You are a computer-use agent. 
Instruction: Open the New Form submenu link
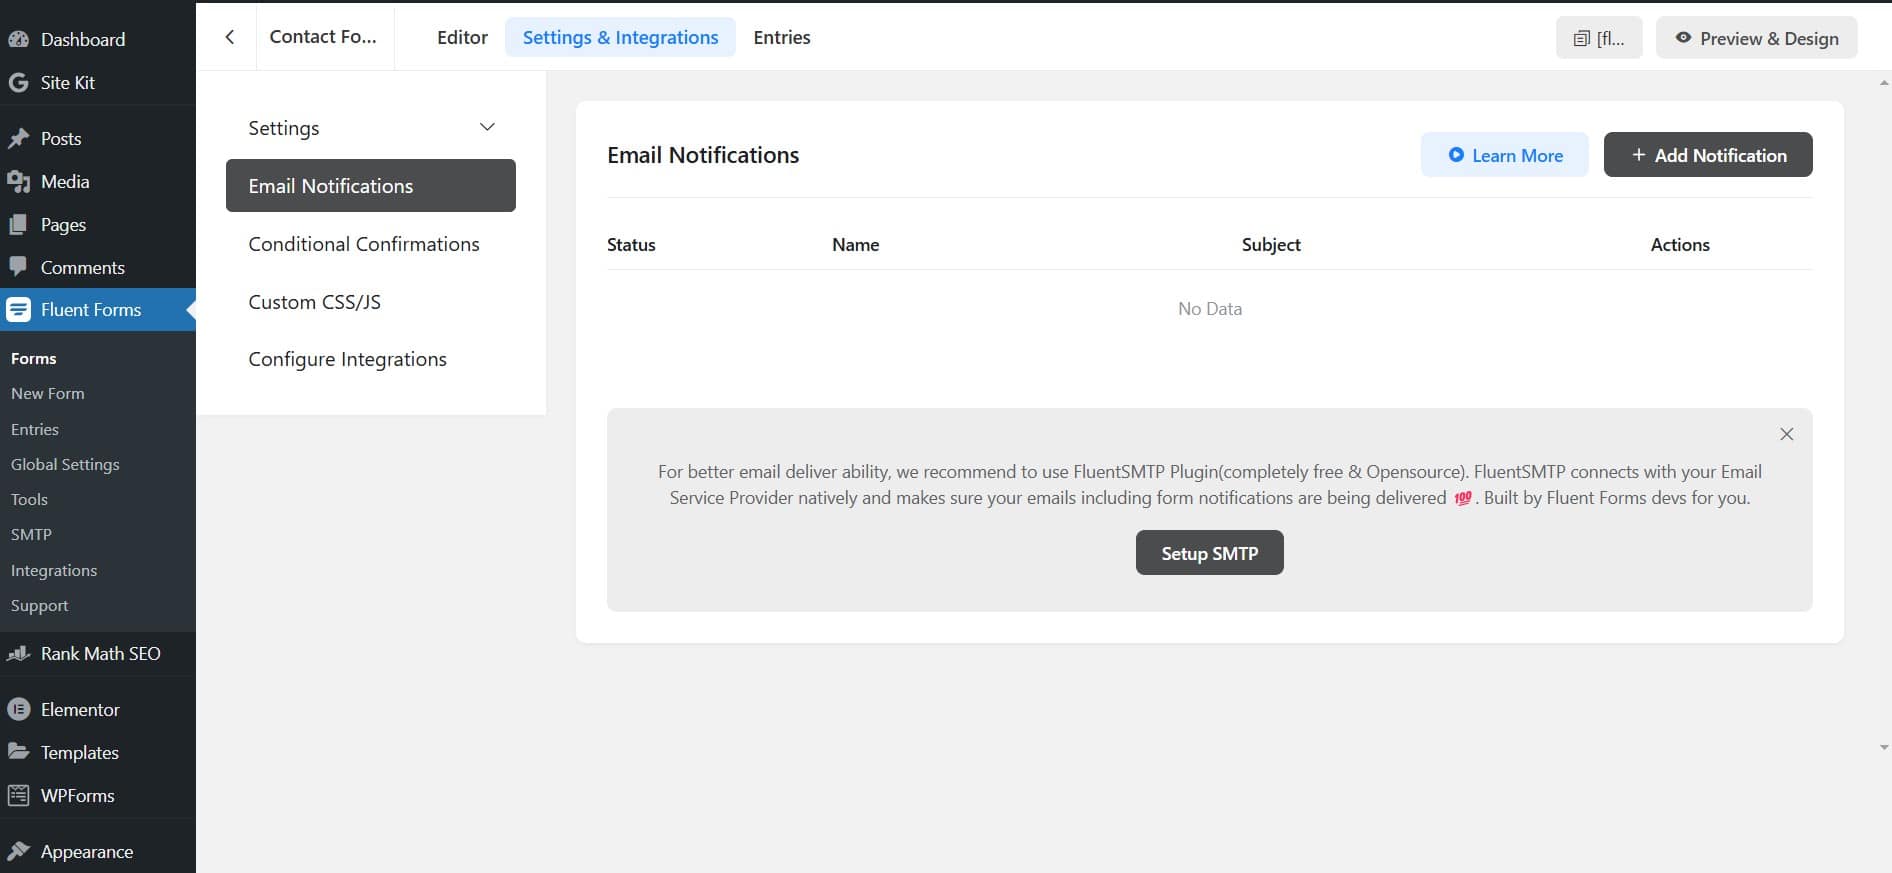[x=48, y=393]
